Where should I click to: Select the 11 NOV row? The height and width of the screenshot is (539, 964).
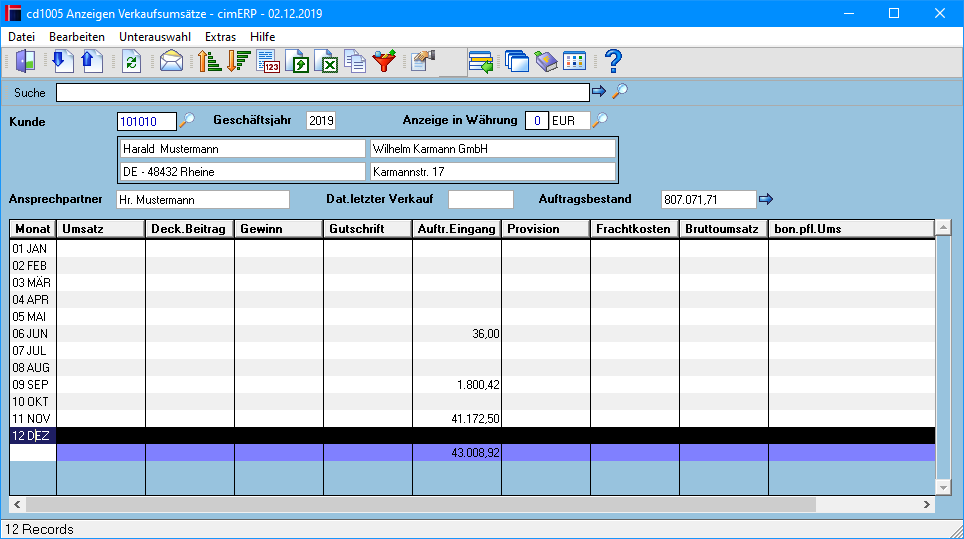[x=472, y=419]
